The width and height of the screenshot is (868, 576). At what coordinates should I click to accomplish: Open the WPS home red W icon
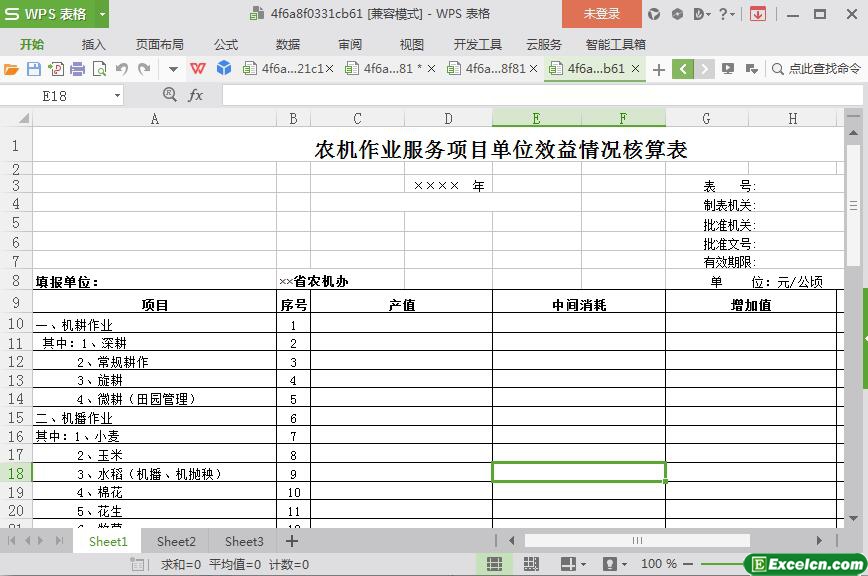coord(198,69)
